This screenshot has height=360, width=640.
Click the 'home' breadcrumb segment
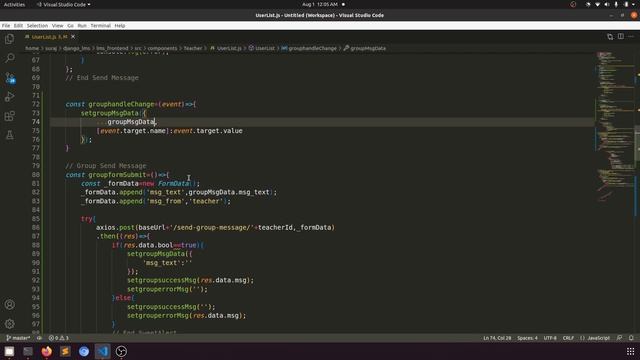(32, 48)
